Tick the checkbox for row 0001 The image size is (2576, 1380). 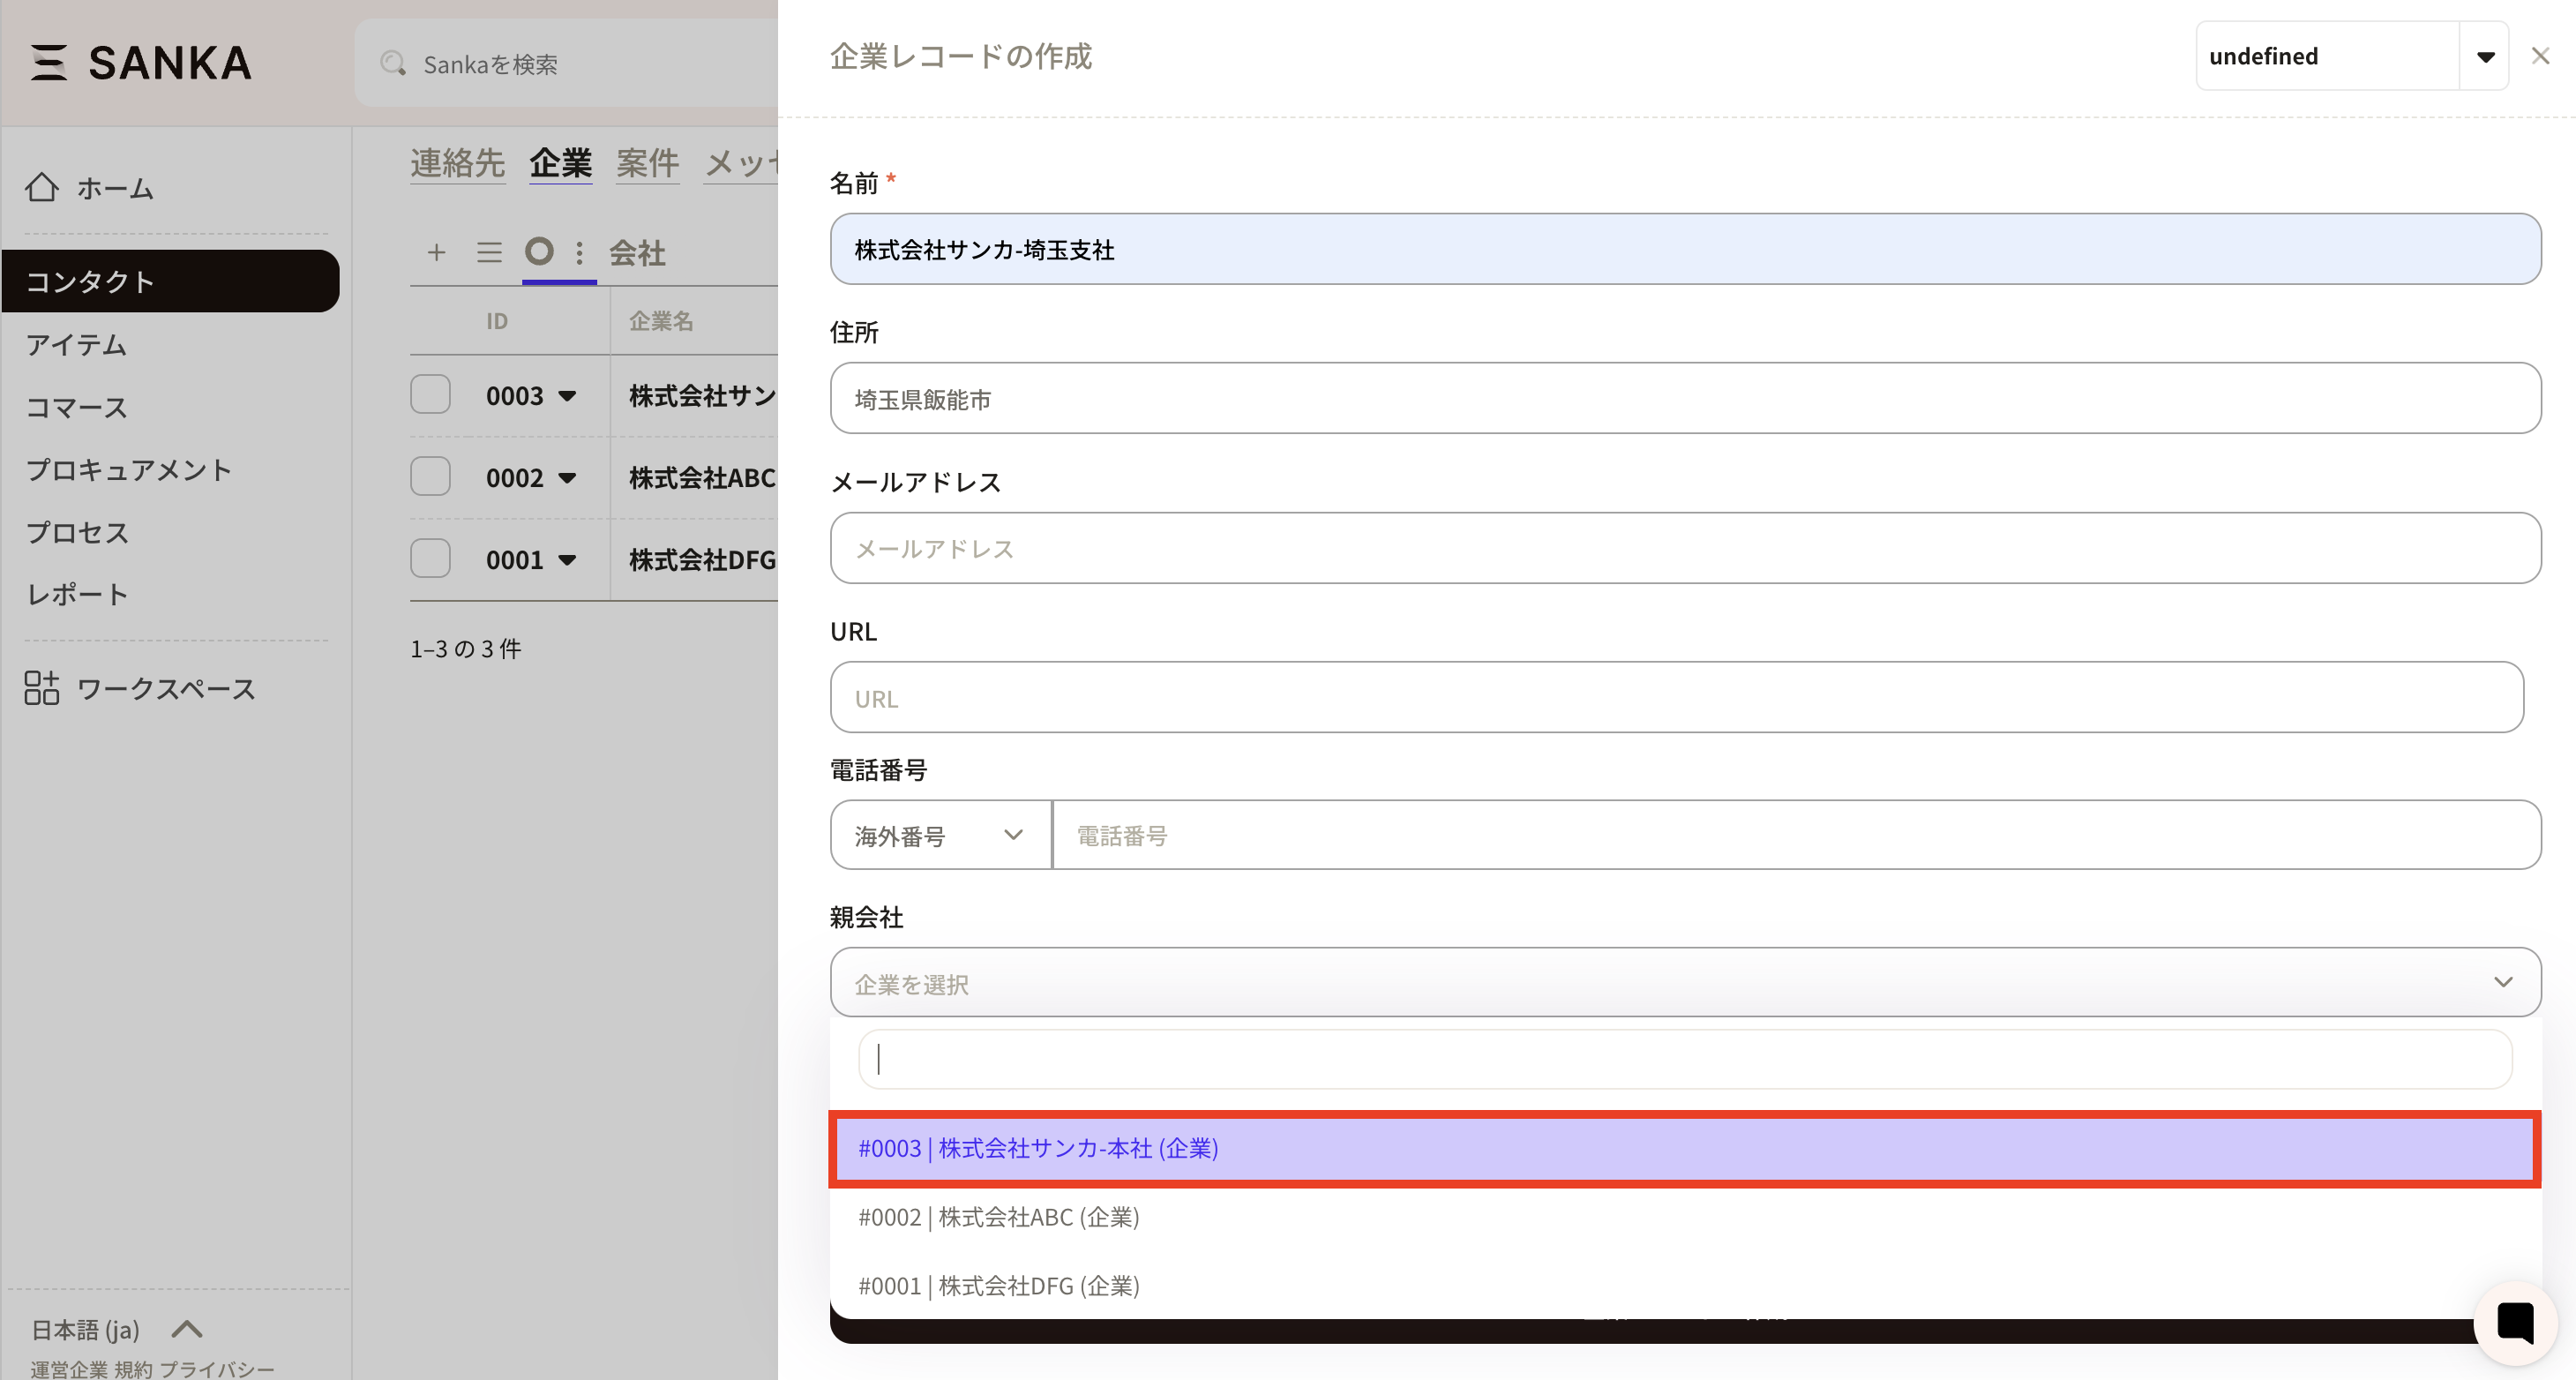pyautogui.click(x=430, y=559)
